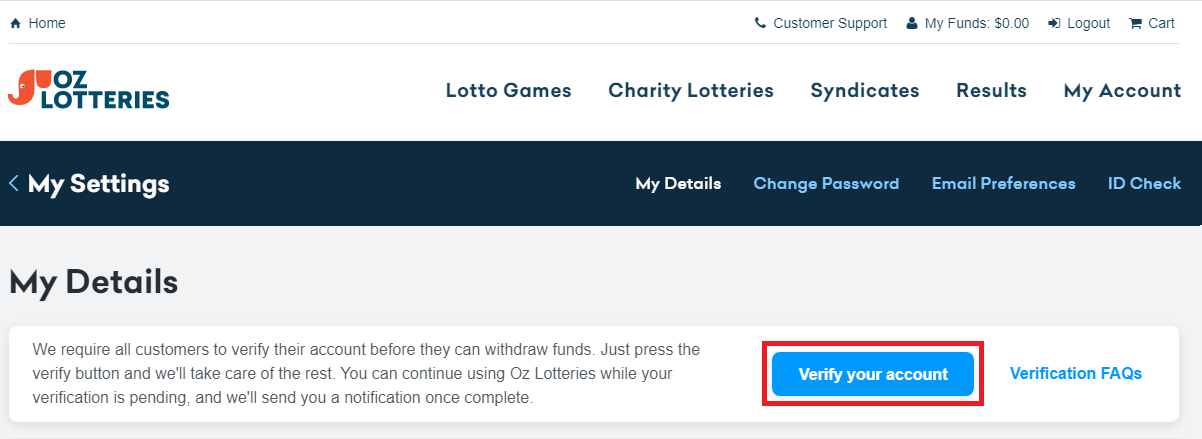This screenshot has width=1202, height=439.
Task: Click the Oz Lotteries logo
Action: tap(88, 89)
